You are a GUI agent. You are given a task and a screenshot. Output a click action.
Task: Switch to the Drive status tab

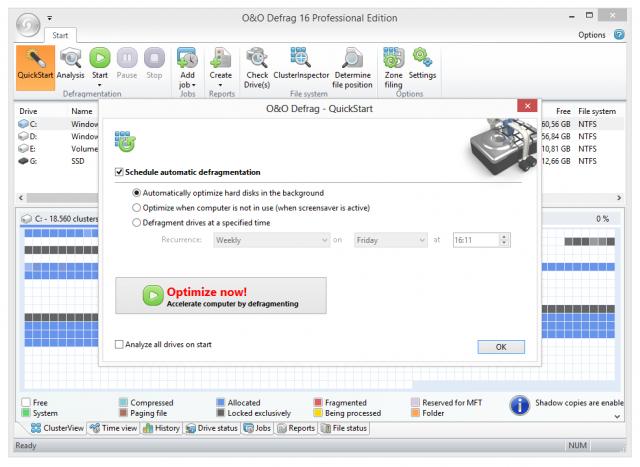pos(211,428)
